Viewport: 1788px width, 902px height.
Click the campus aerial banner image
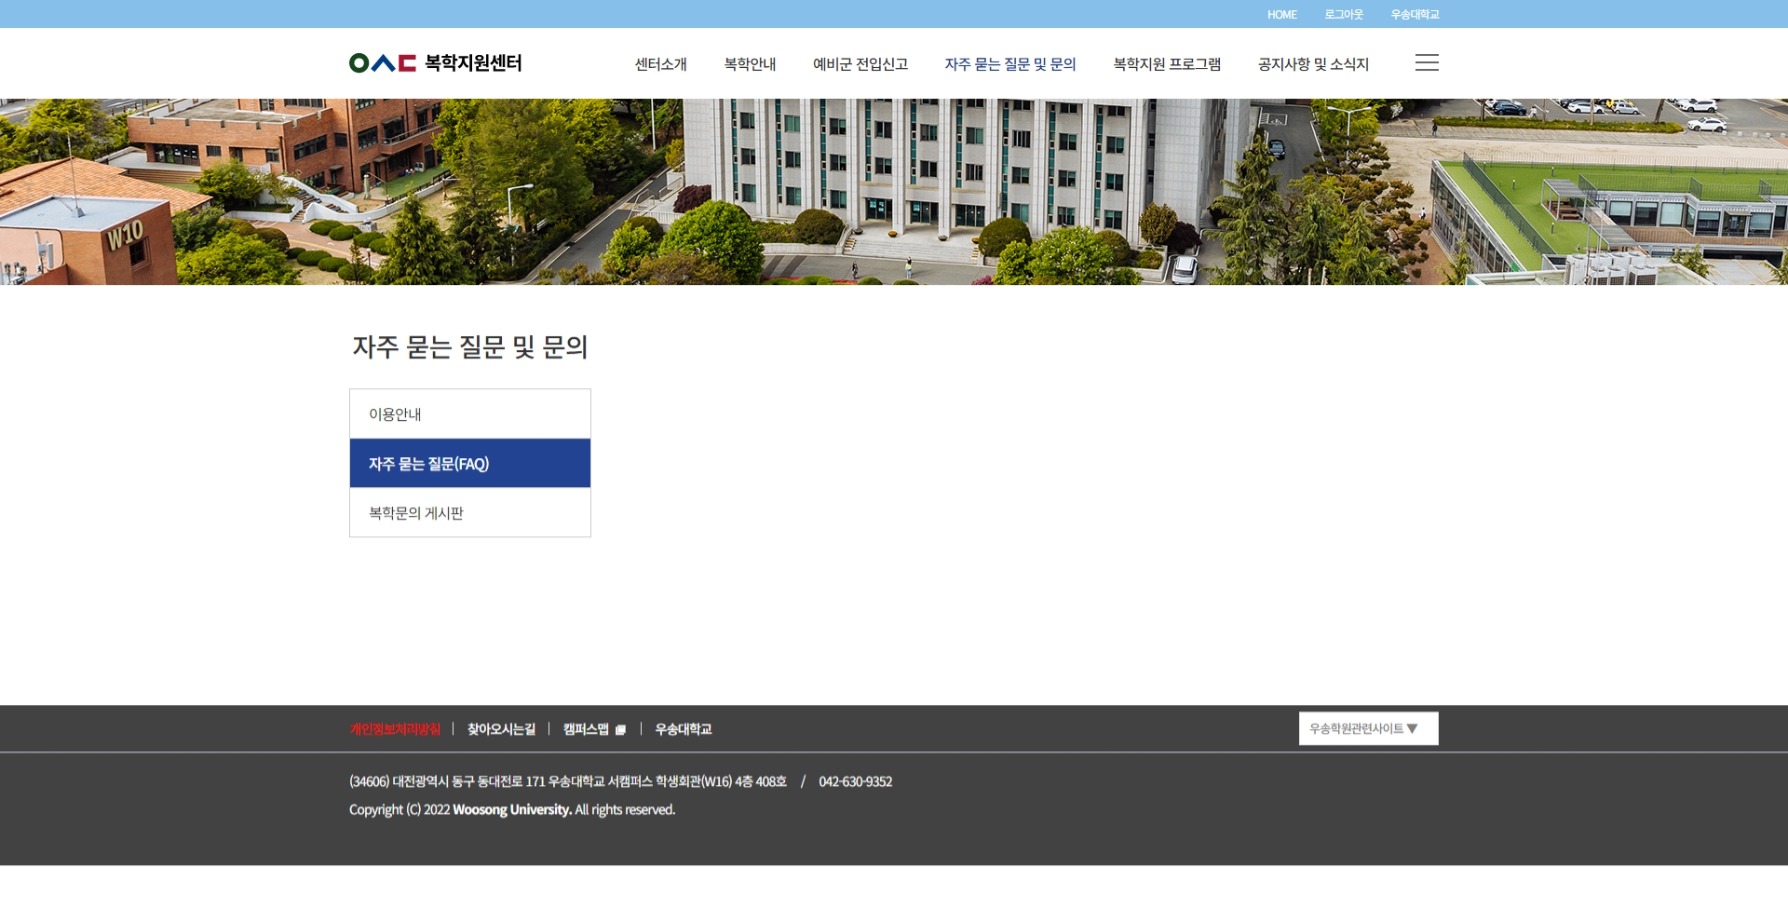pyautogui.click(x=894, y=191)
